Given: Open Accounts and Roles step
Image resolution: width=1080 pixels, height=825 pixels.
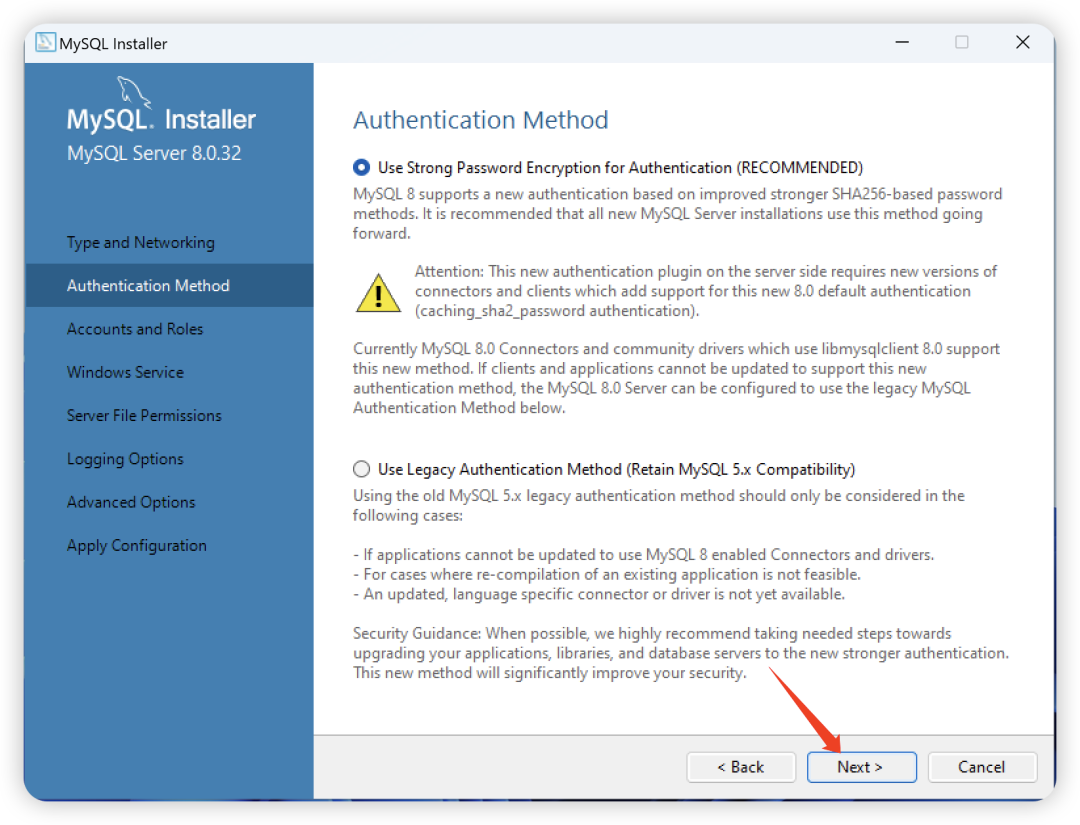Looking at the screenshot, I should [135, 329].
